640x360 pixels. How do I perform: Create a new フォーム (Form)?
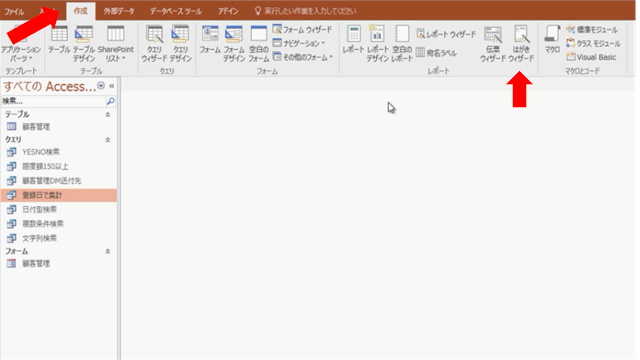coord(210,40)
